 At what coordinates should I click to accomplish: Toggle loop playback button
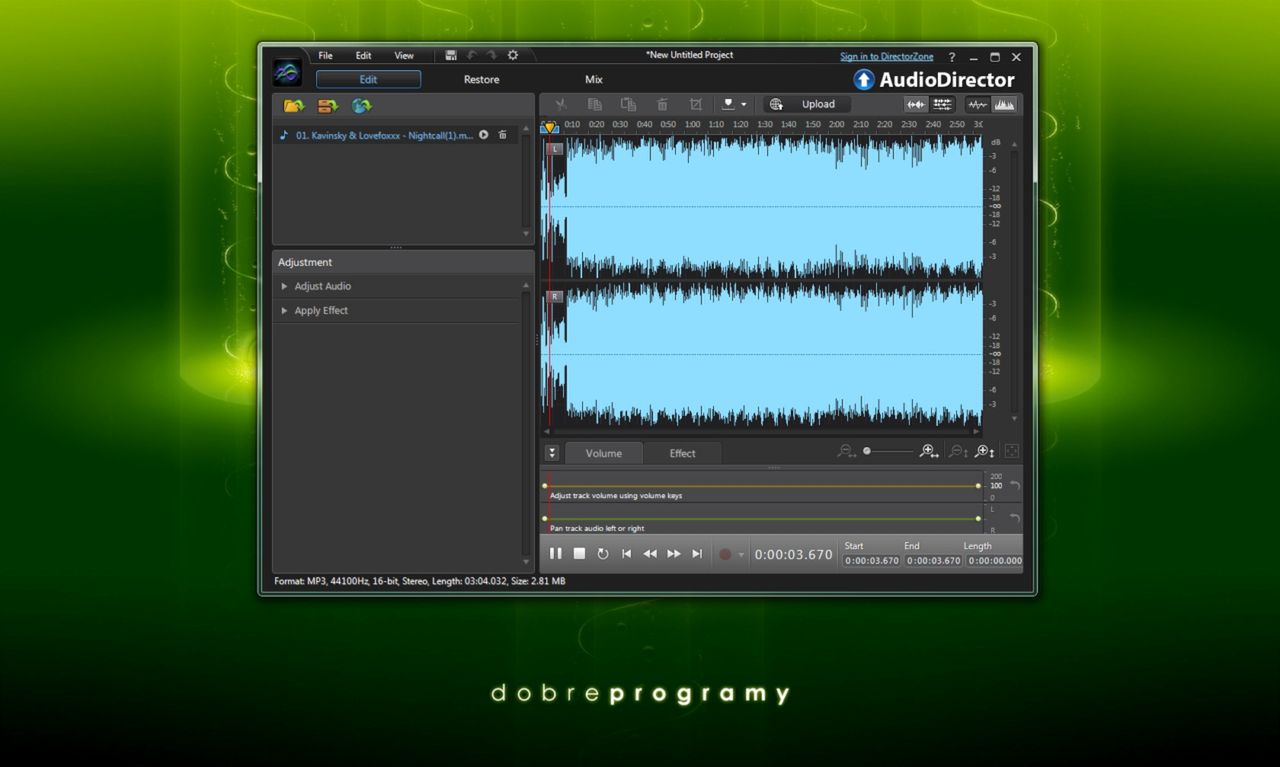(603, 554)
